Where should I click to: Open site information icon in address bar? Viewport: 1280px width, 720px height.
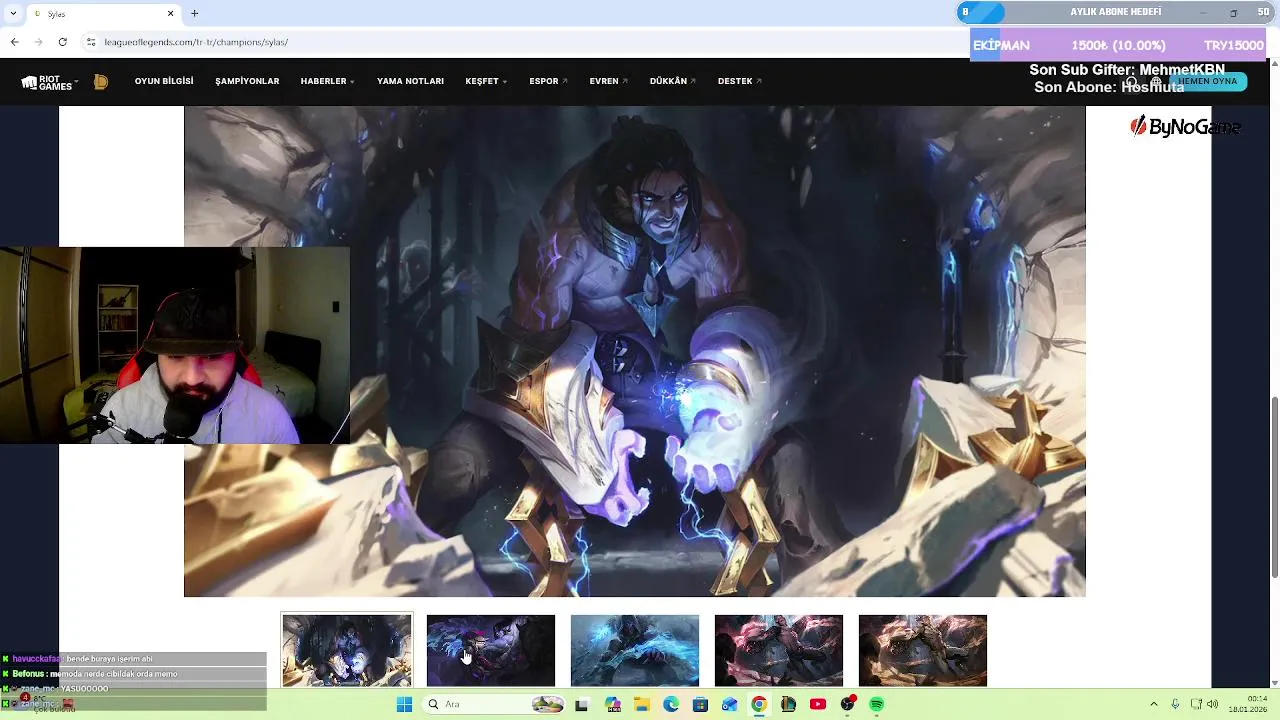(x=91, y=42)
